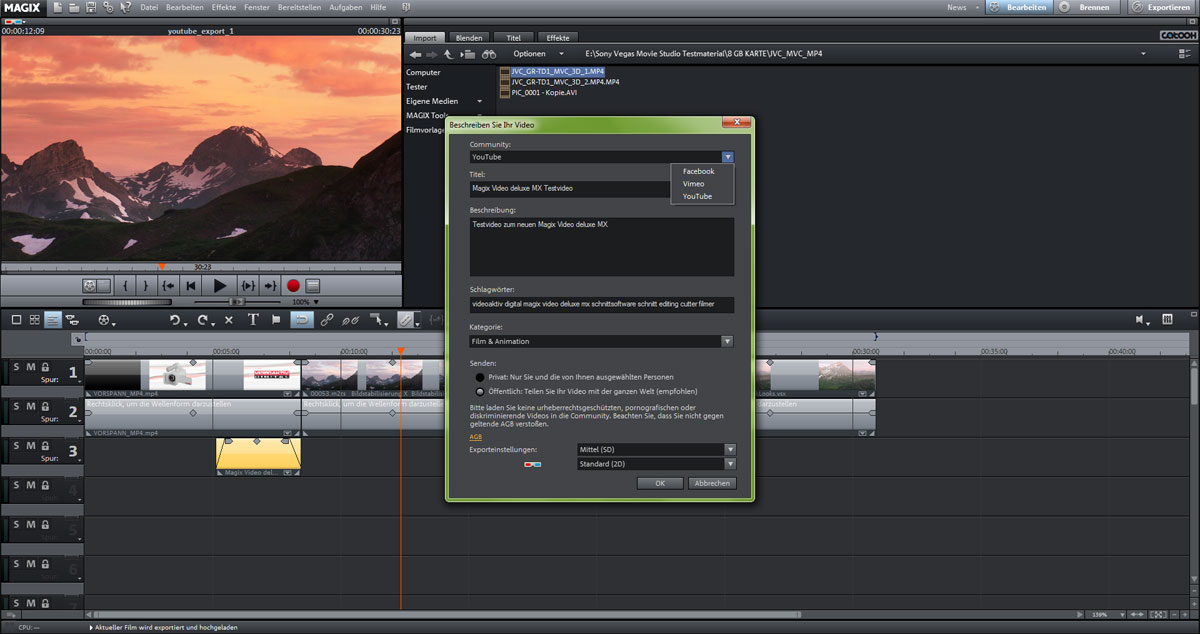This screenshot has width=1200, height=634.
Task: Open the Effekte menu in the menu bar
Action: point(224,7)
